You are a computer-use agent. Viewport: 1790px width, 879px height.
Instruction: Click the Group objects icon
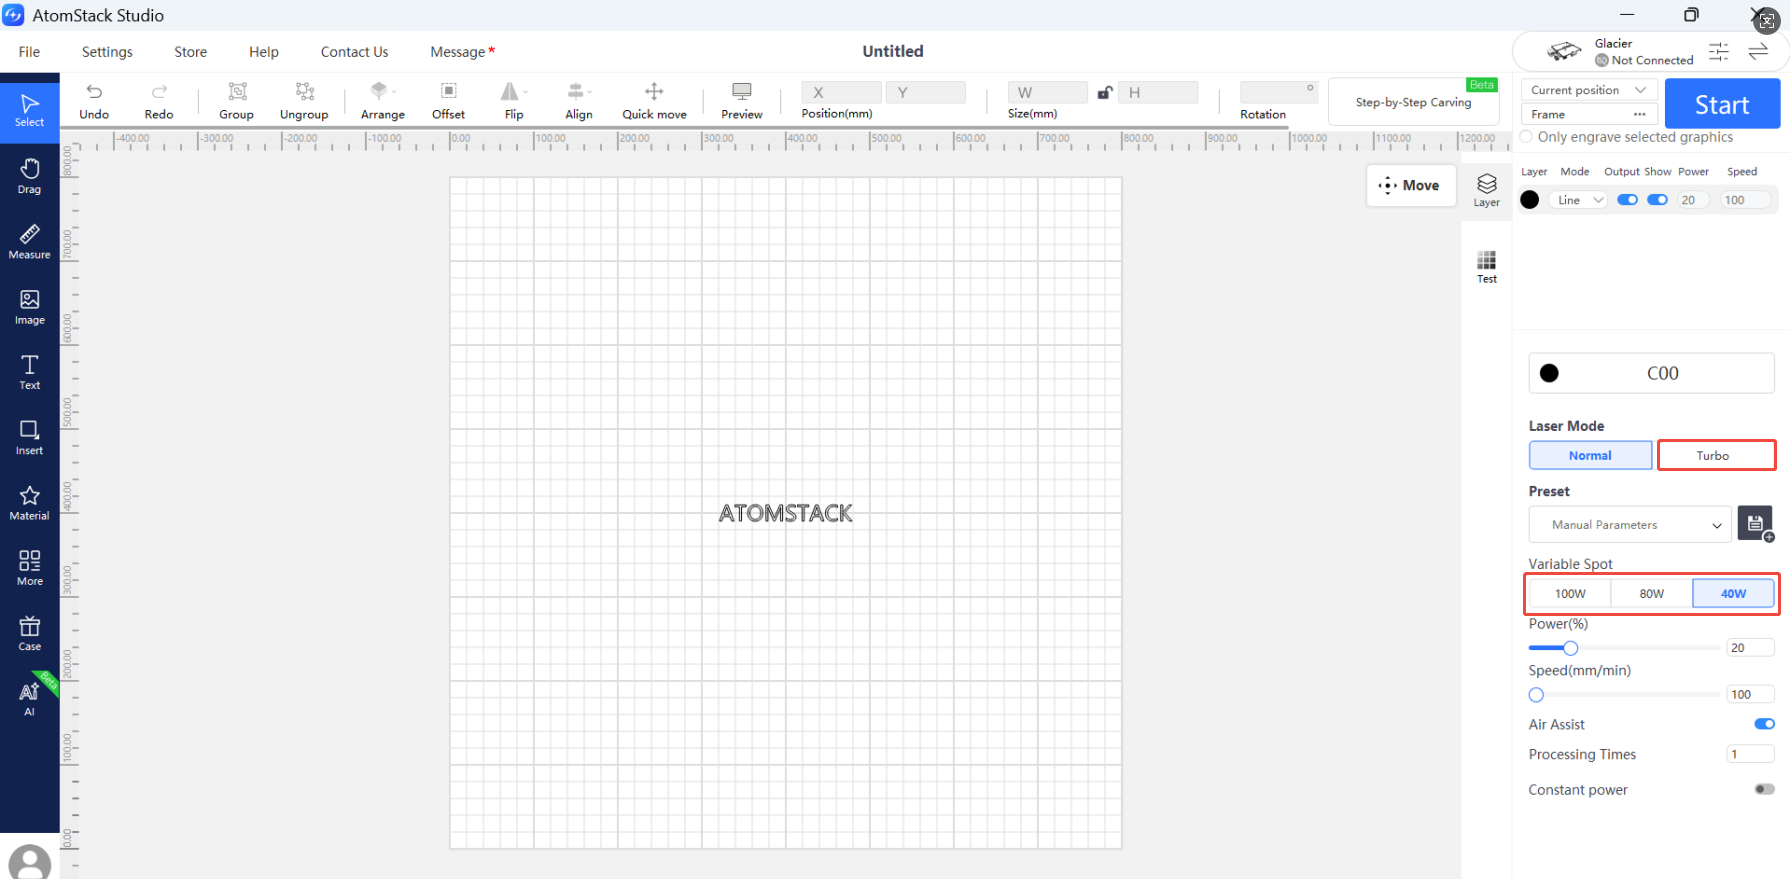coord(237,100)
